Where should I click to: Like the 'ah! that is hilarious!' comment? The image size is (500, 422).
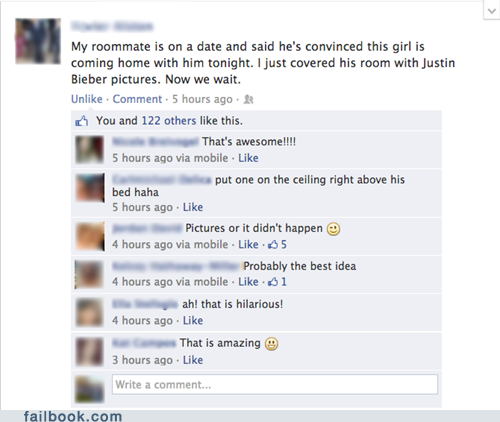tap(193, 321)
